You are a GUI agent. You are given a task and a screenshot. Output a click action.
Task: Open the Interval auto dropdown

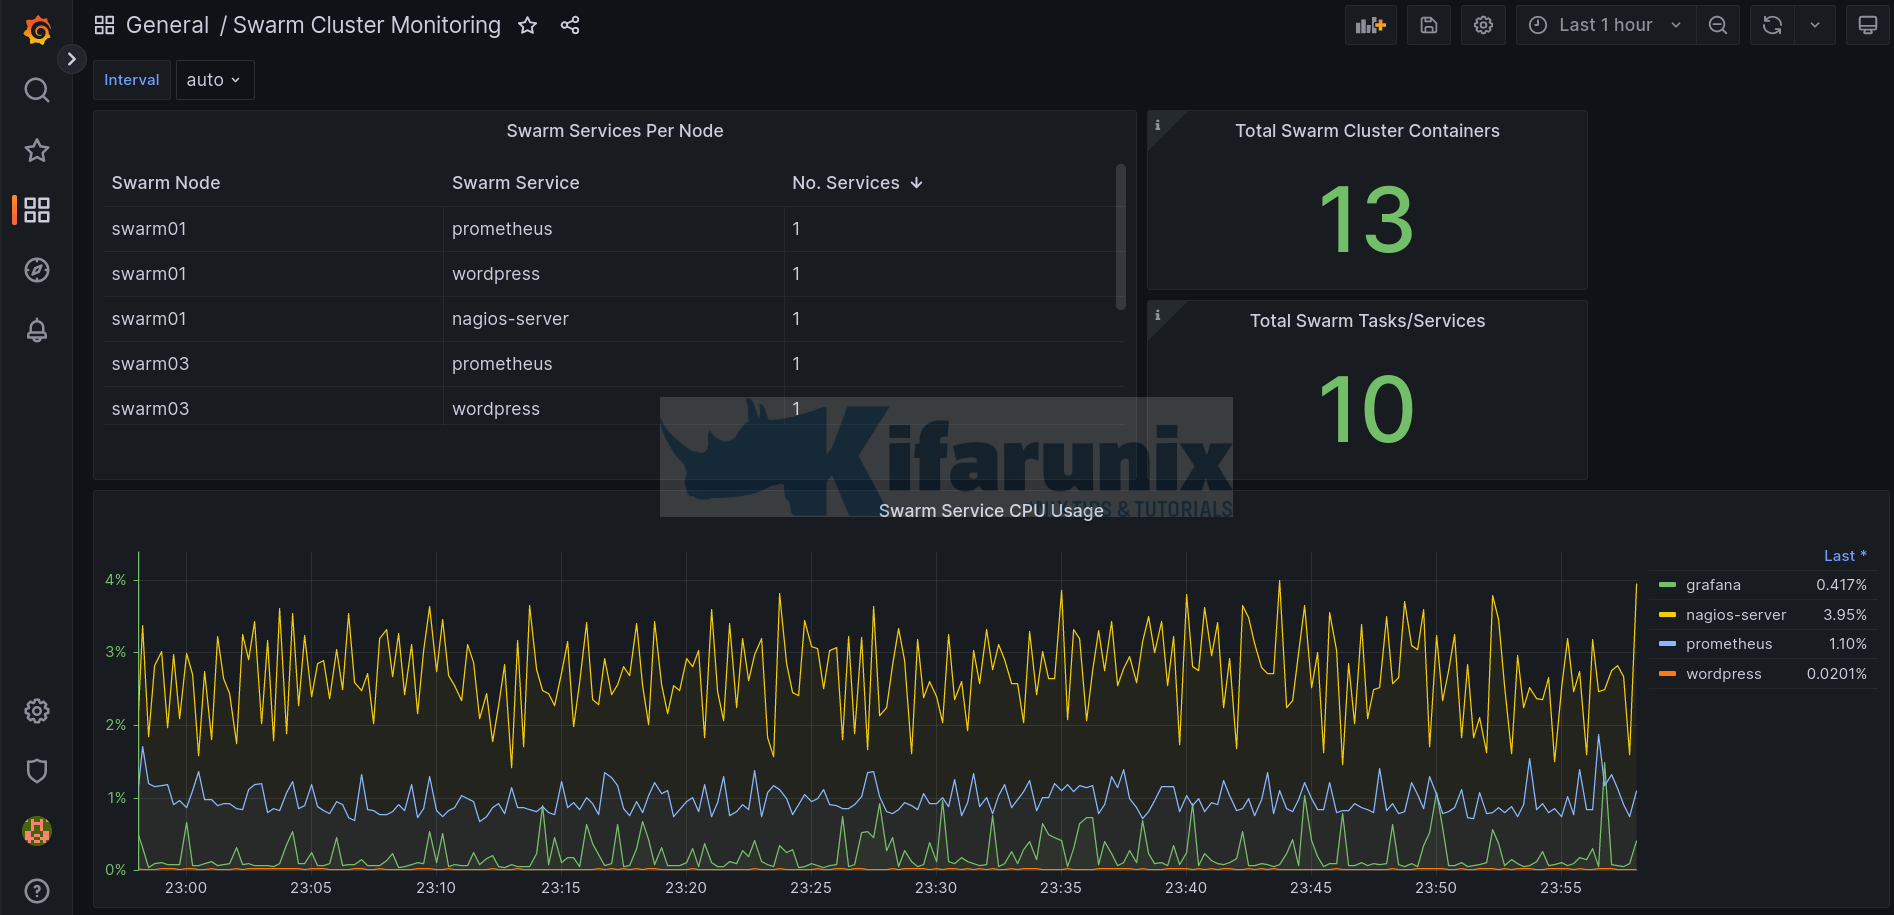point(214,80)
